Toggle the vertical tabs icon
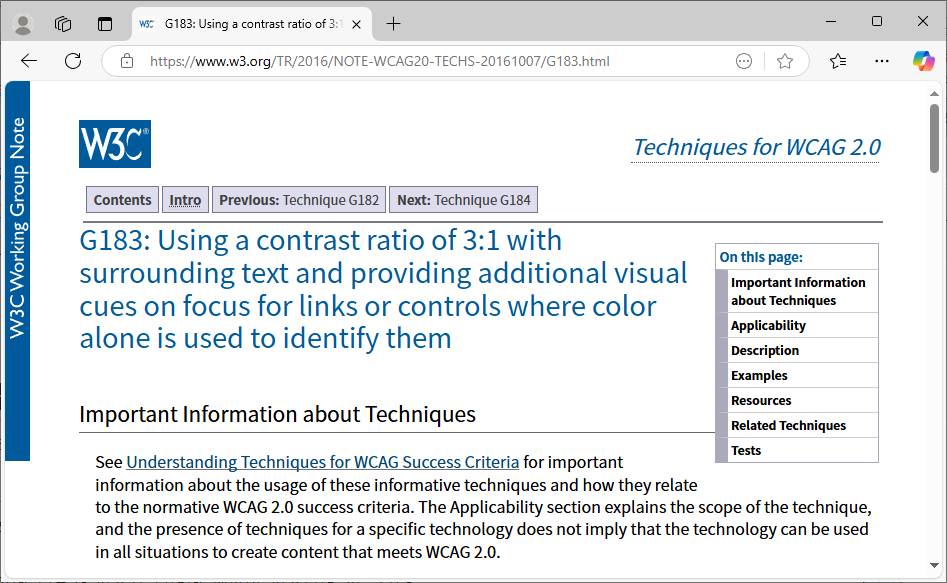 (x=105, y=24)
